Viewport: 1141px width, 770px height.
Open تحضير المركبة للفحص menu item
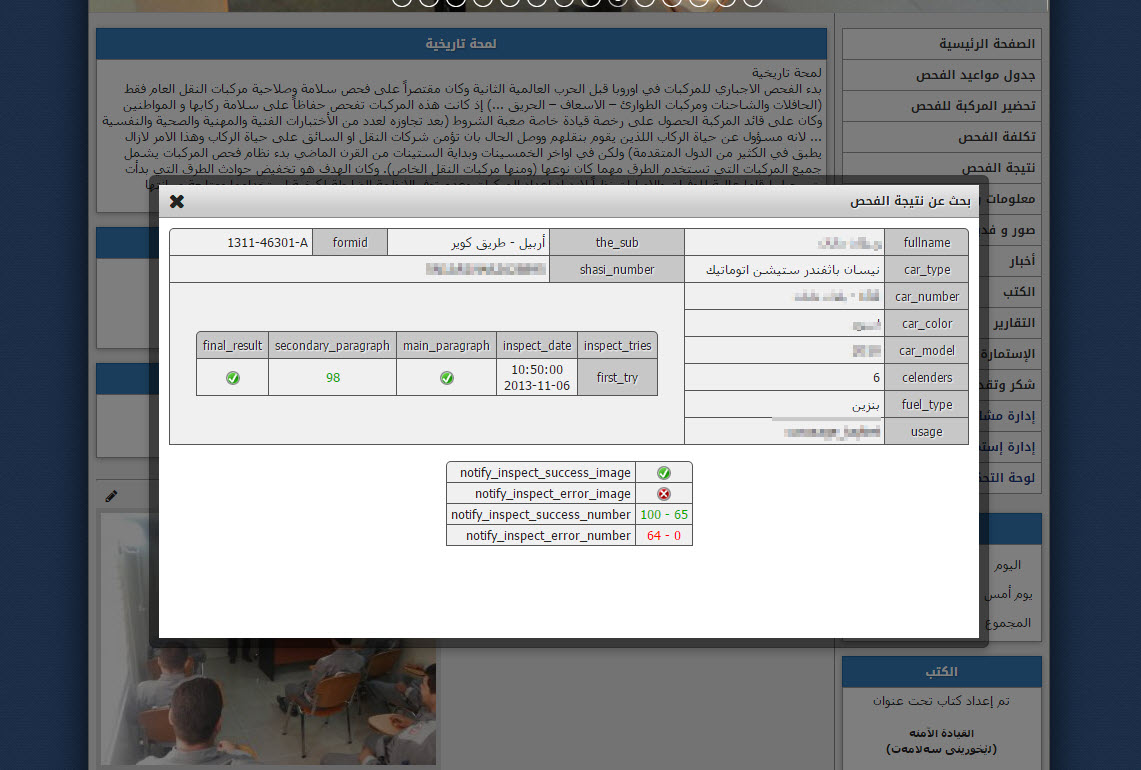click(942, 106)
